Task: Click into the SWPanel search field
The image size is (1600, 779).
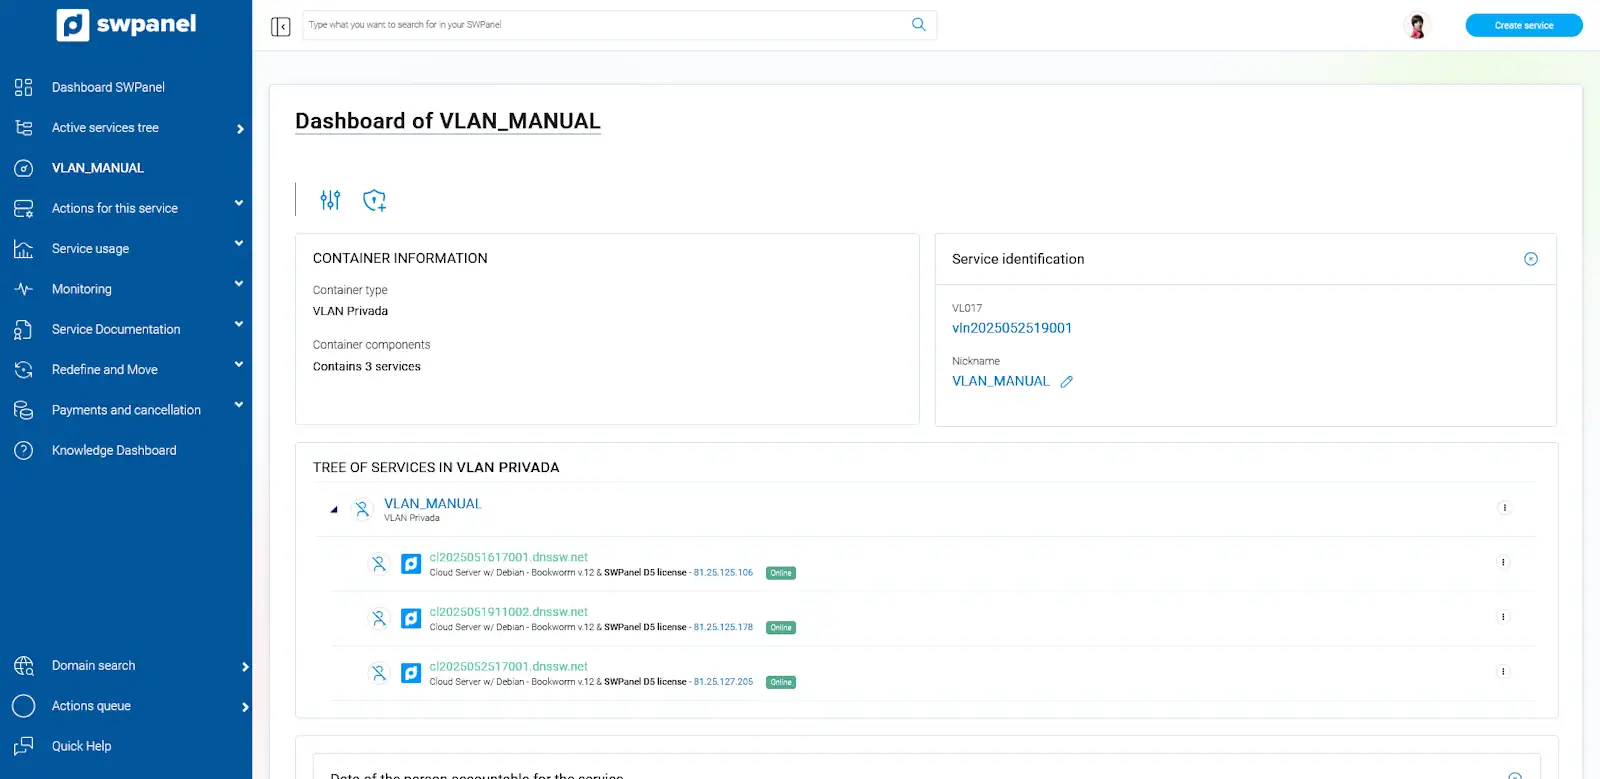Action: (600, 25)
